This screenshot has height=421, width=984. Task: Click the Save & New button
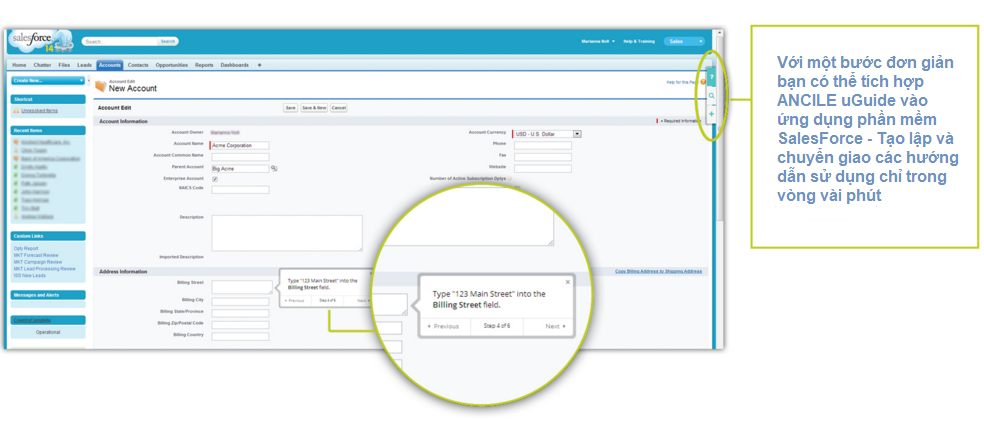314,108
